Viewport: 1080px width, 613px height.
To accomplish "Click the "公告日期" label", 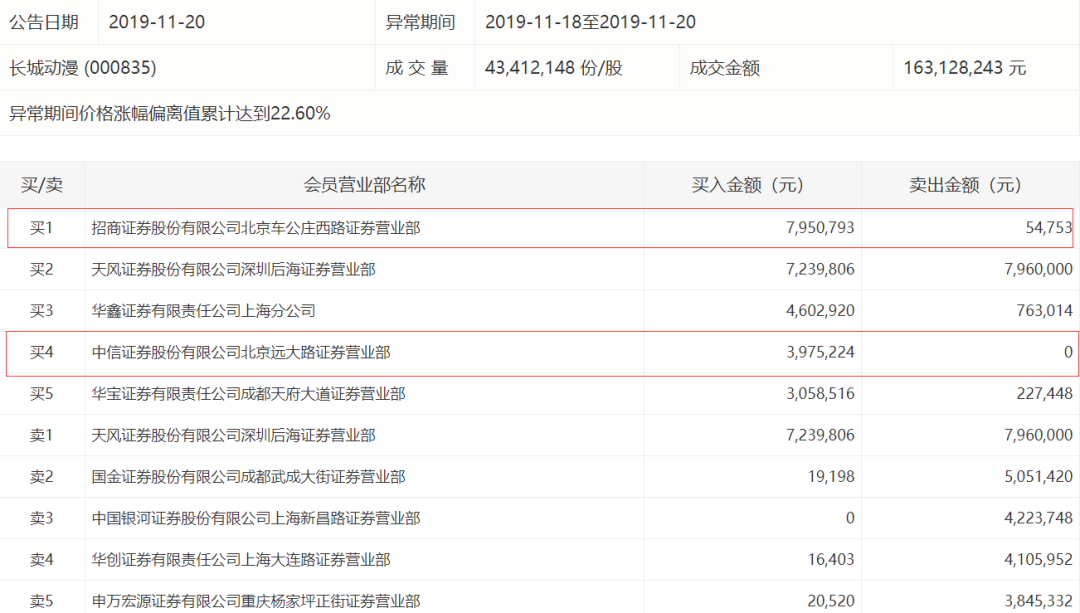I will coord(43,22).
